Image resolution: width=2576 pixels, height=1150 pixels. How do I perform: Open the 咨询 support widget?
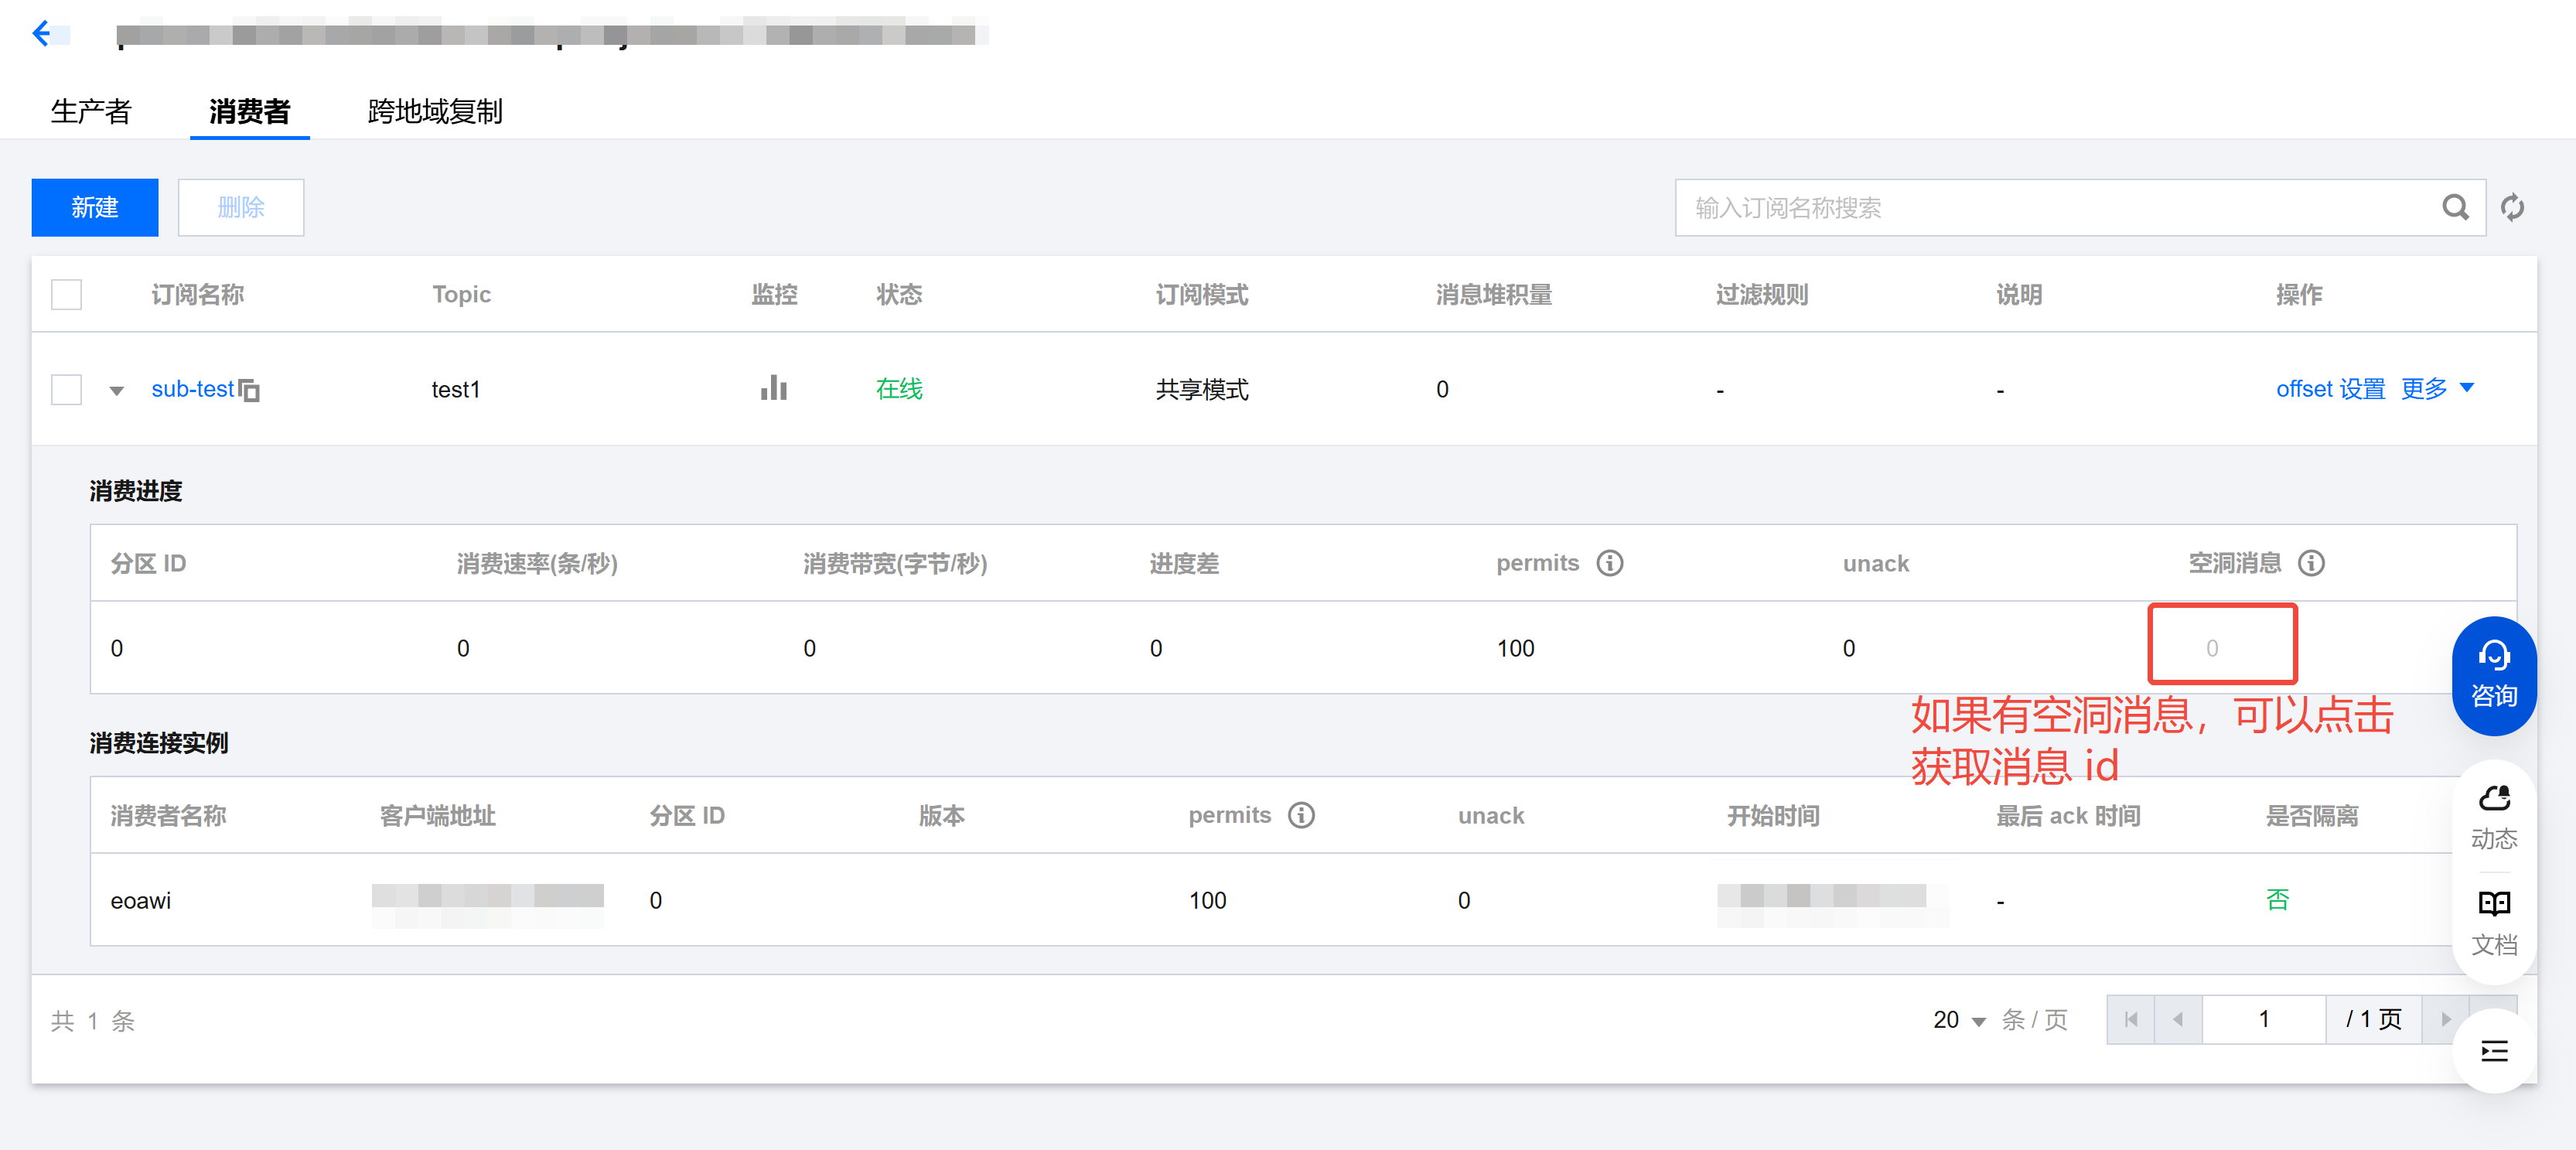2493,676
